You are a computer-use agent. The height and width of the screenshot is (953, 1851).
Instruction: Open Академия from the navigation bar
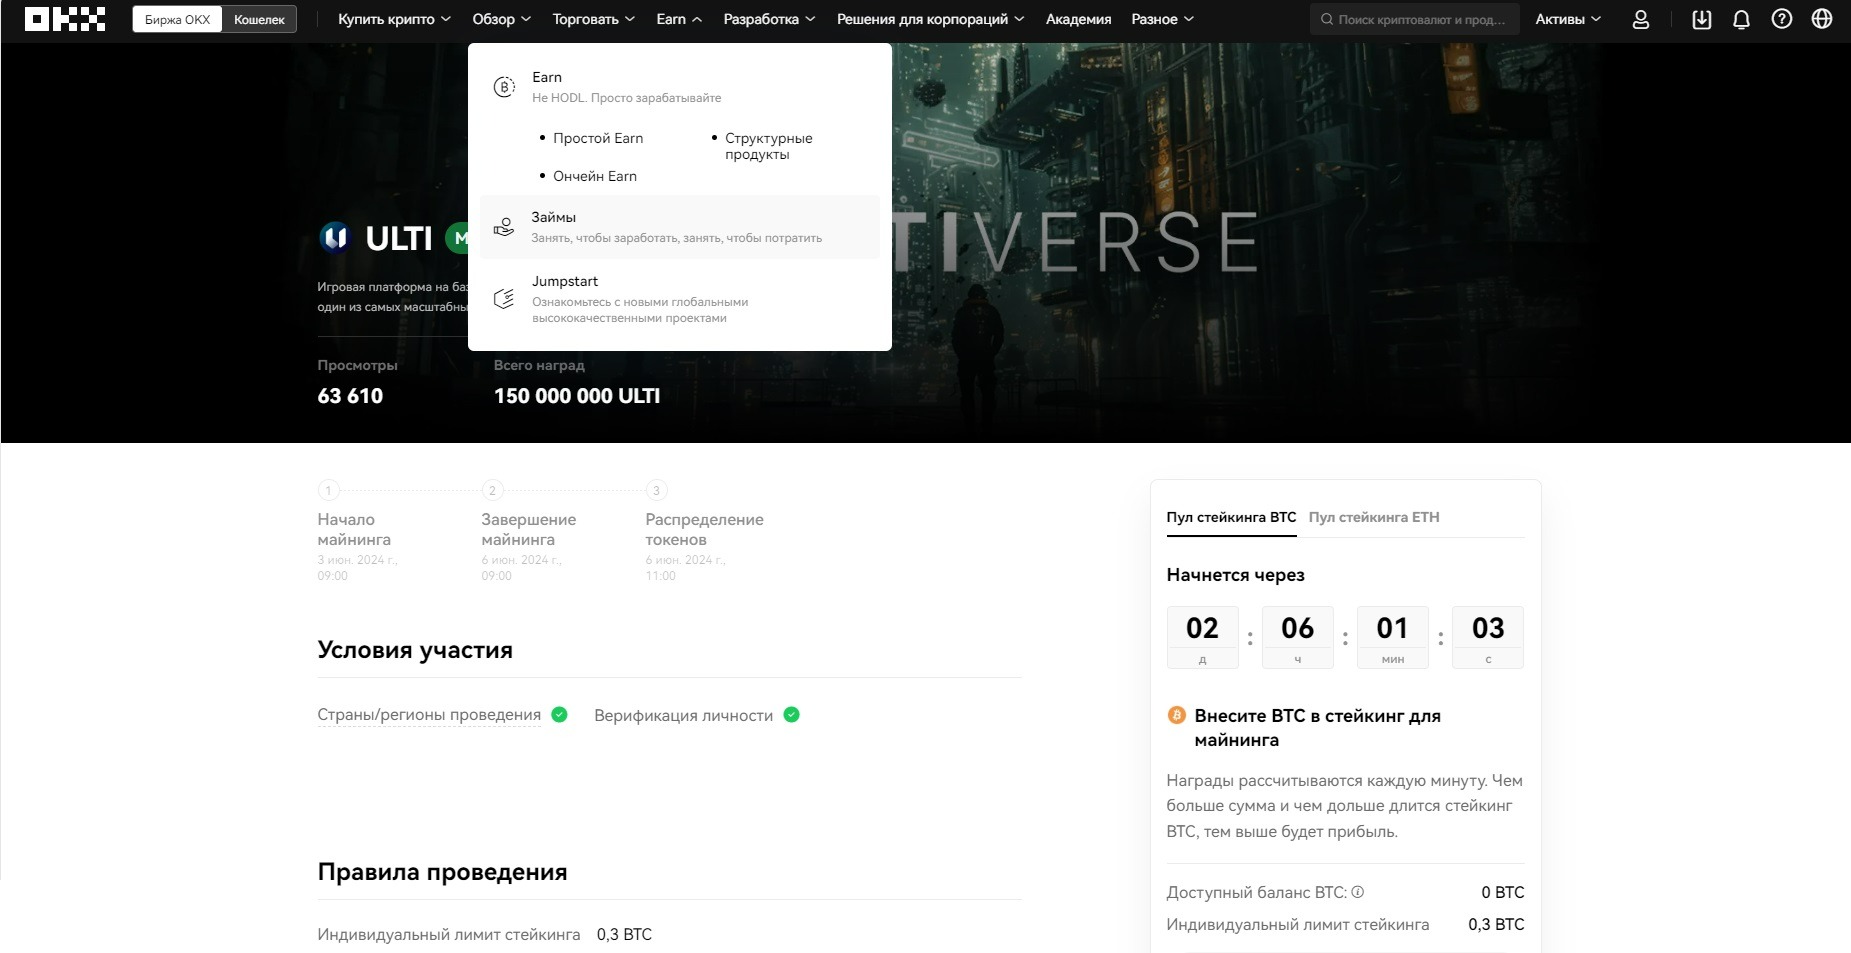pyautogui.click(x=1078, y=19)
